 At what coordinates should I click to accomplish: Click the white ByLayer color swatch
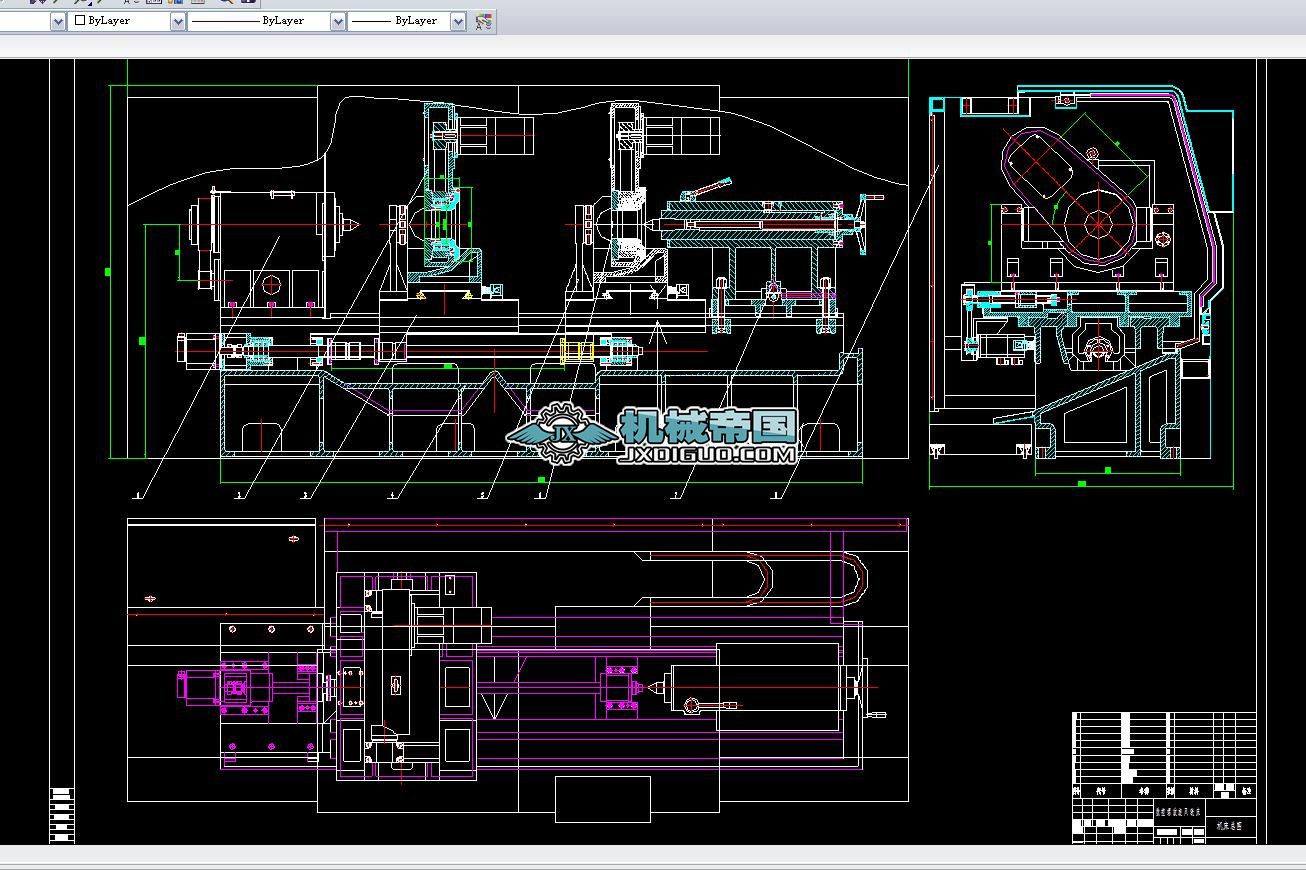81,21
